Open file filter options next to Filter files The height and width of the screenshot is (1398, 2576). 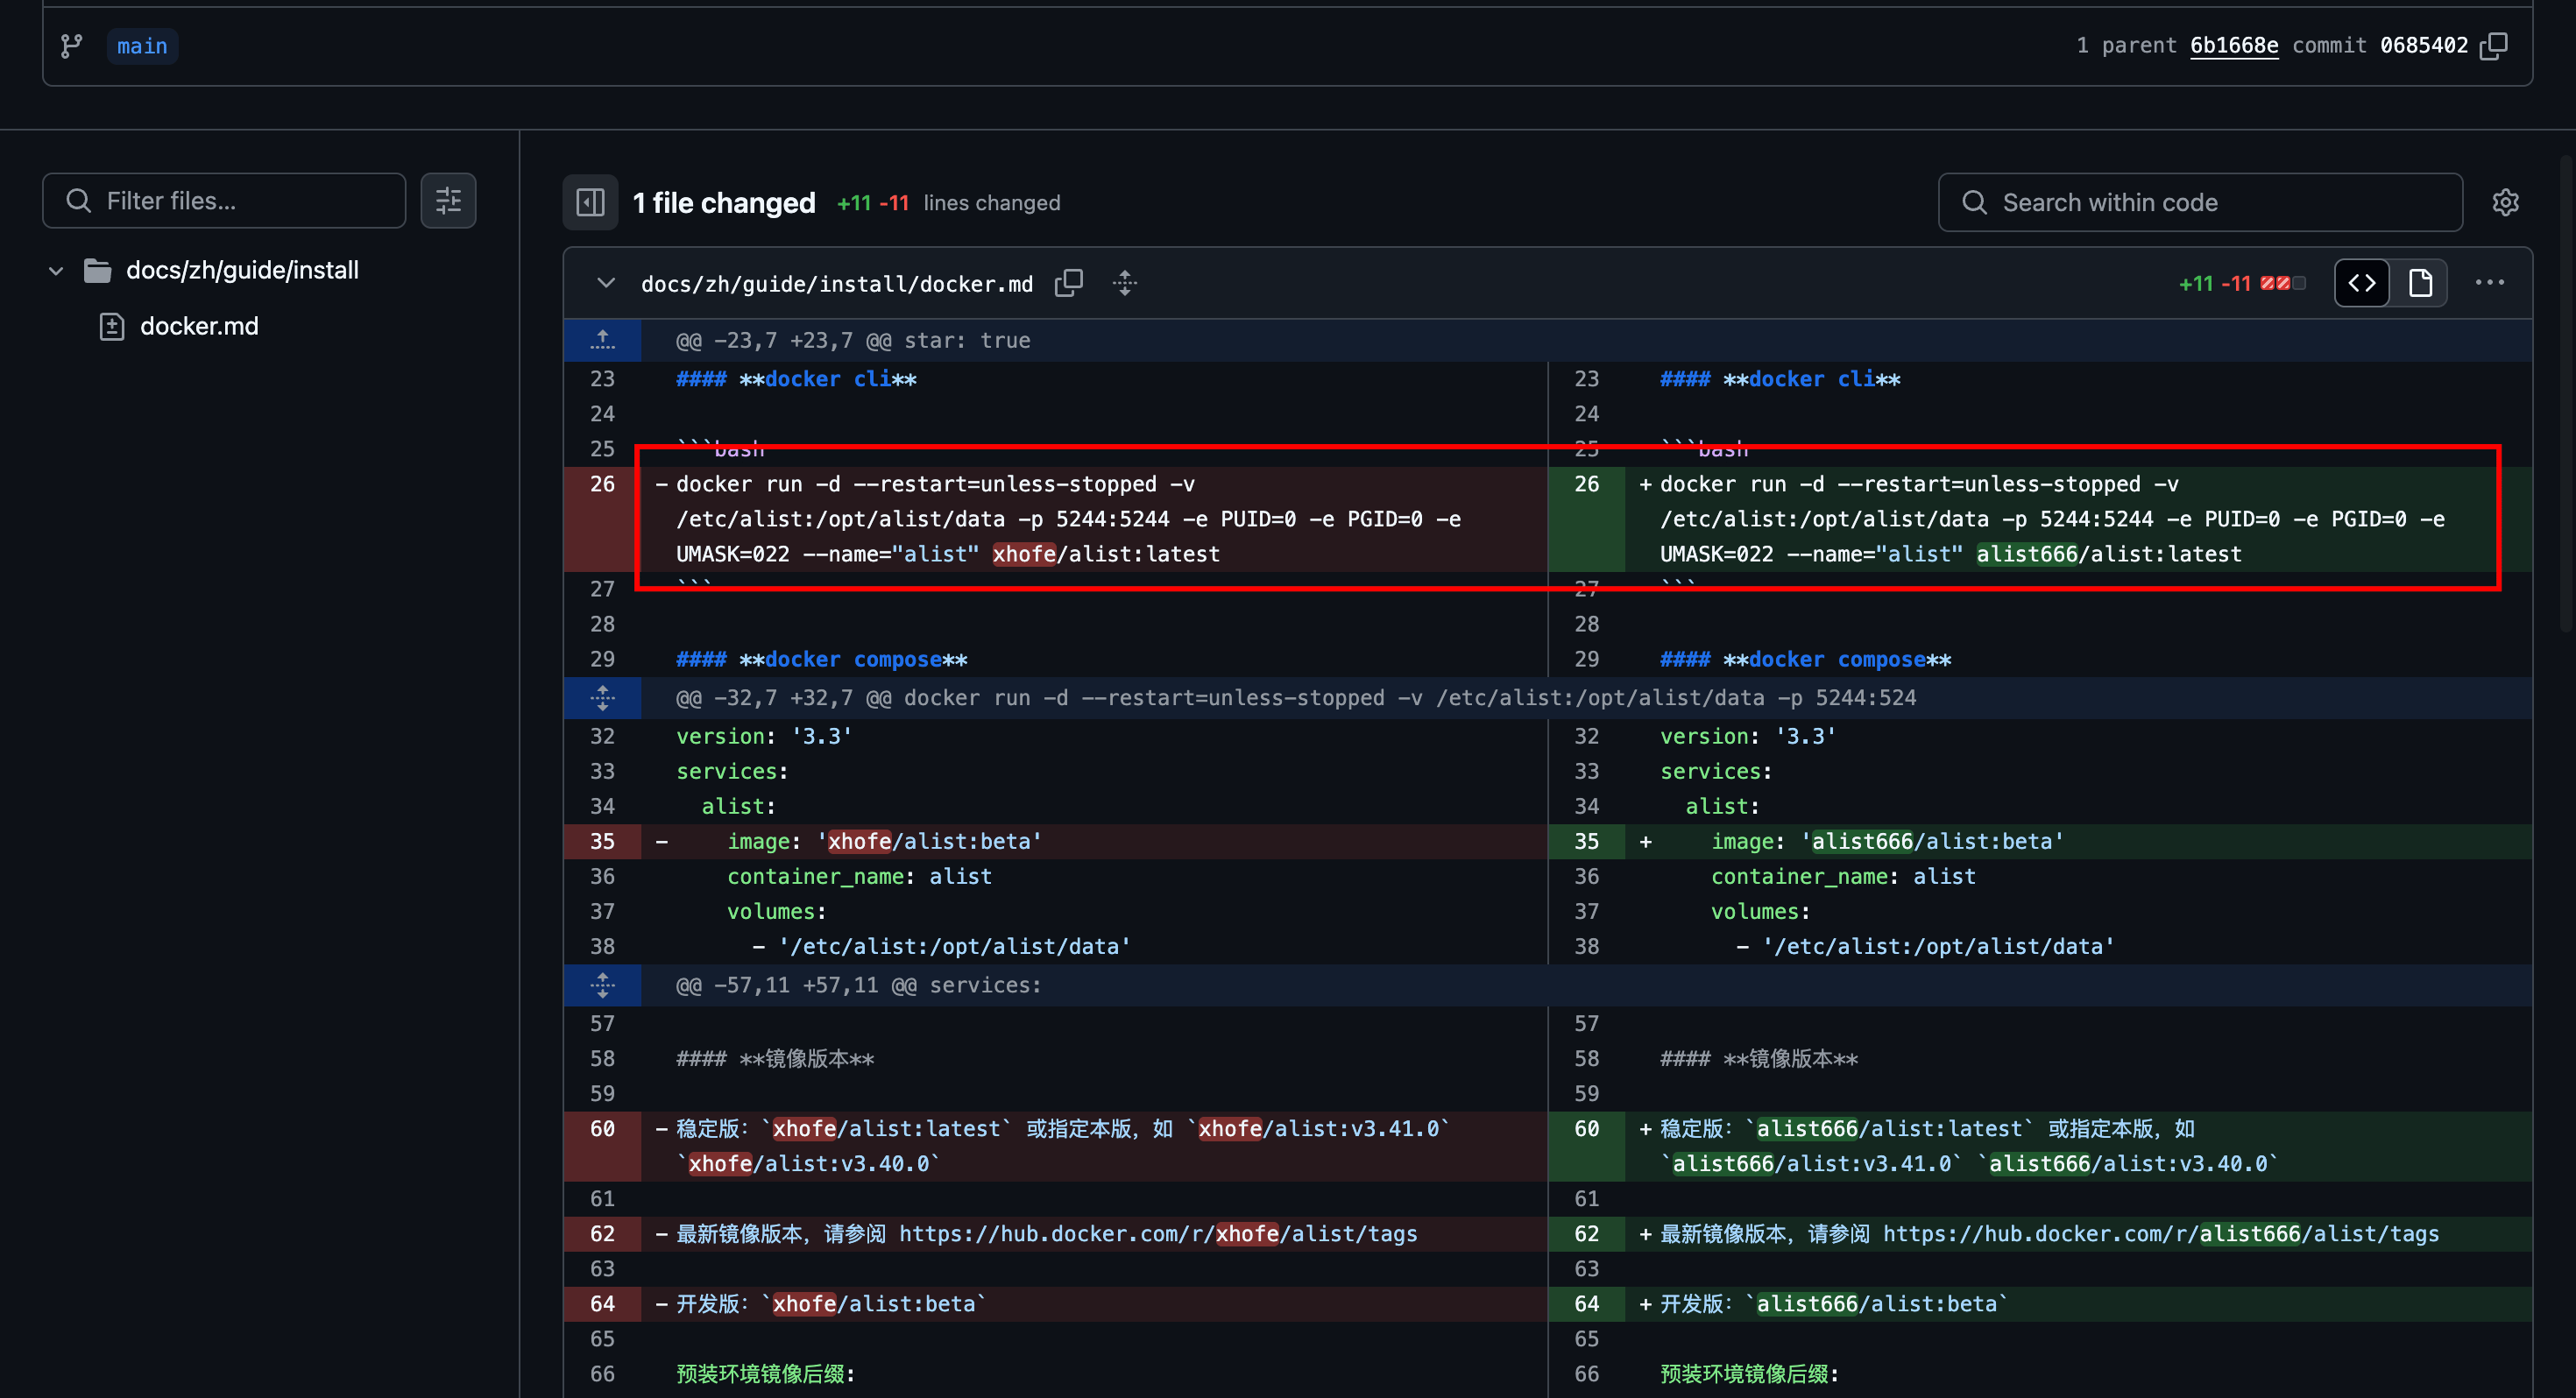point(448,201)
